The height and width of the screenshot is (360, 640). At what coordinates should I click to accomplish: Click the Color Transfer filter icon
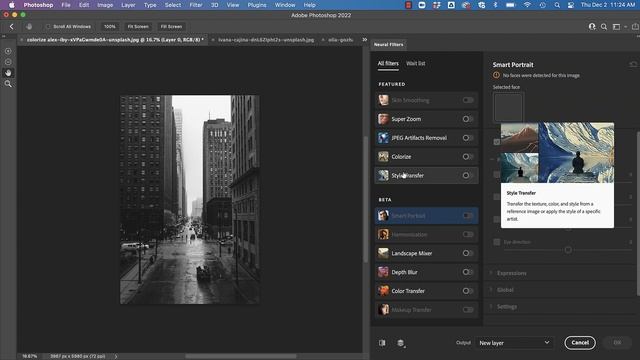[383, 291]
